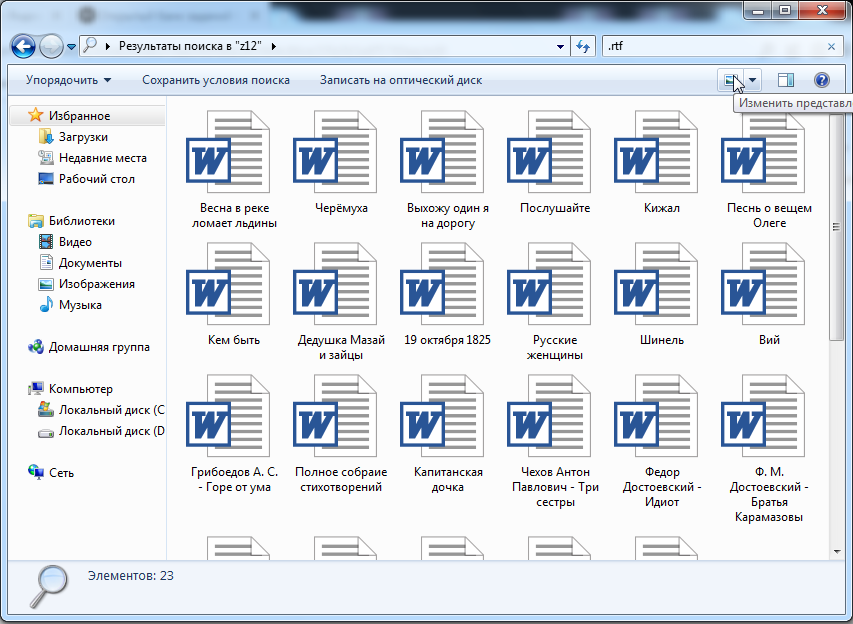Toggle the preview pane

(x=786, y=81)
